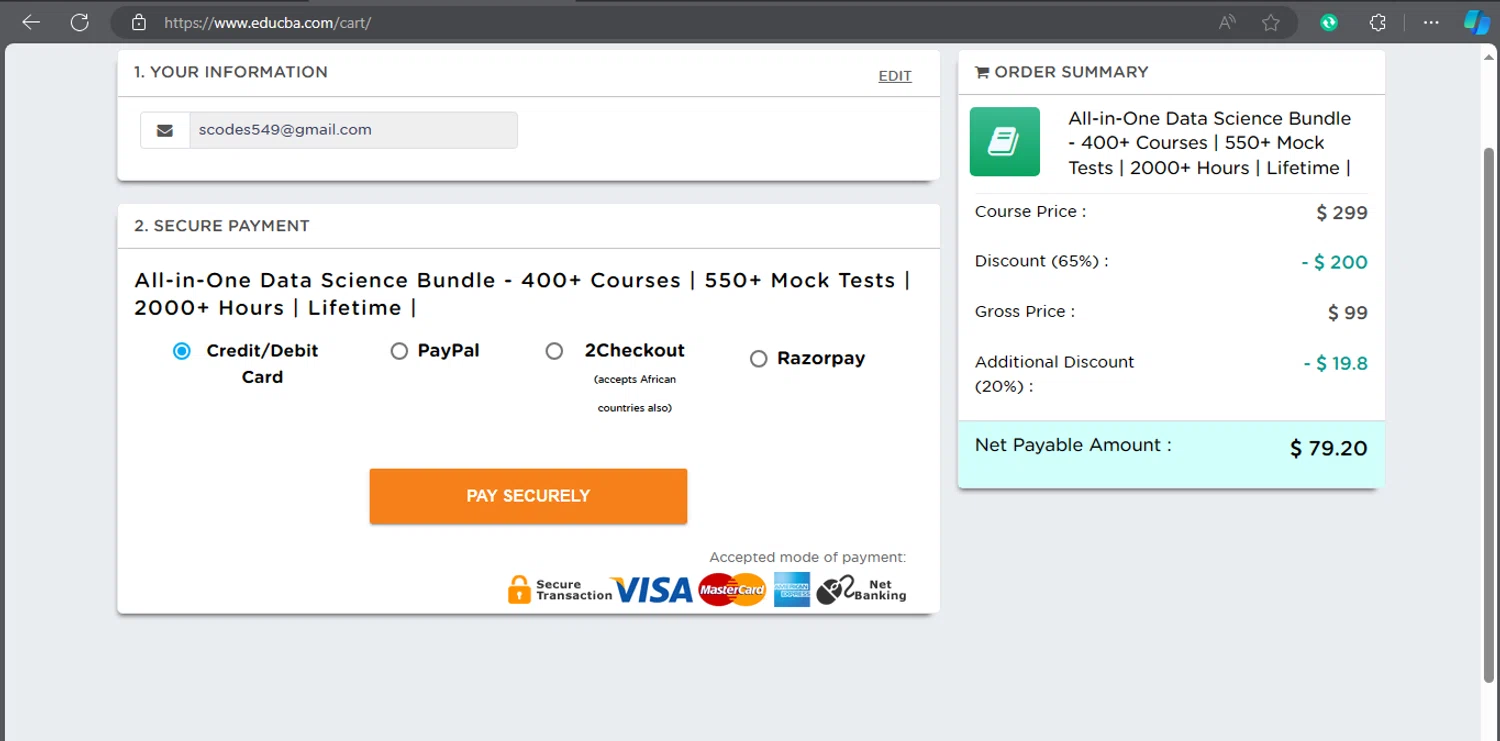Click the Additional Discount - $ 19.8 value
The width and height of the screenshot is (1500, 741).
(1335, 364)
